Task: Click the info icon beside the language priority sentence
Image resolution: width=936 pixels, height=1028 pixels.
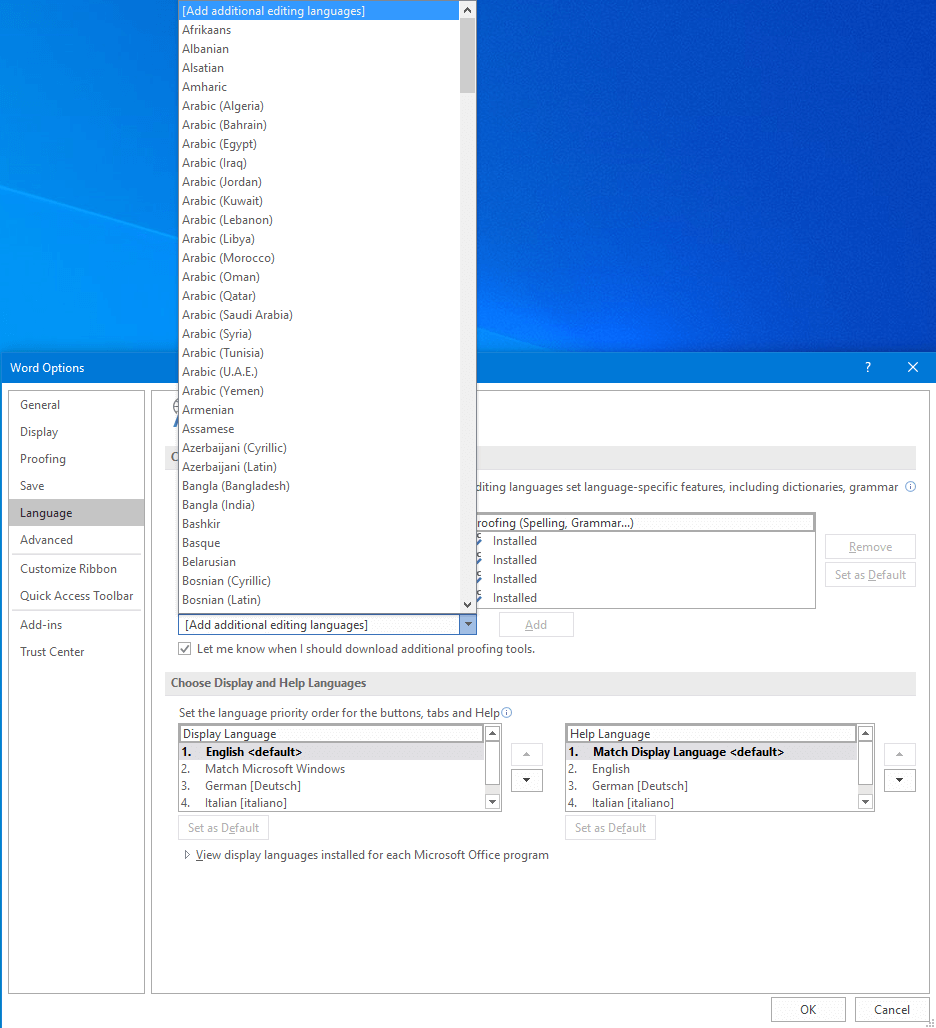Action: (x=507, y=711)
